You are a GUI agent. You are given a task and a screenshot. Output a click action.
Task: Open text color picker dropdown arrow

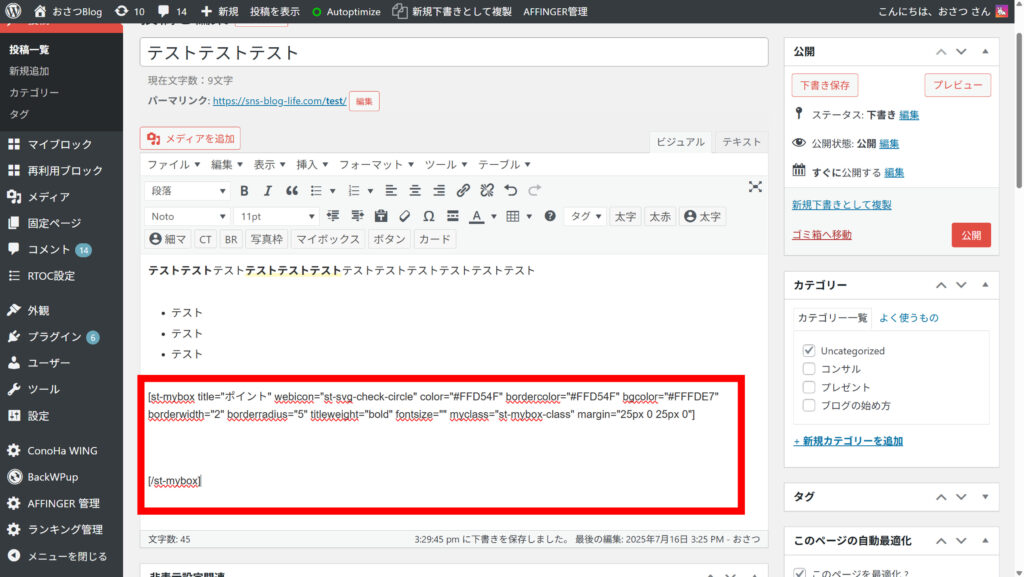pos(494,217)
